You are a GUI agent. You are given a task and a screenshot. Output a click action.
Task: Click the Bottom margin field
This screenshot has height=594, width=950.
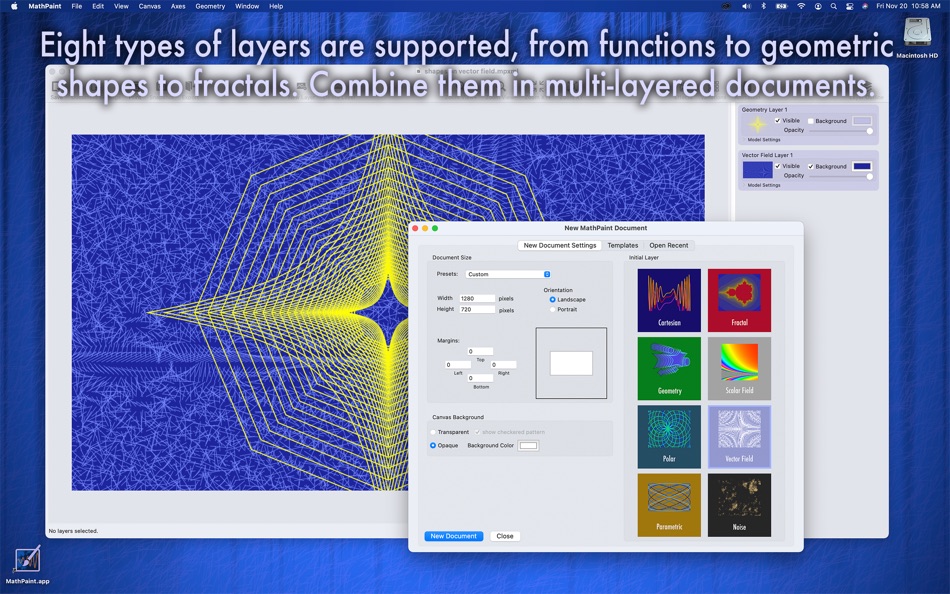tap(480, 378)
